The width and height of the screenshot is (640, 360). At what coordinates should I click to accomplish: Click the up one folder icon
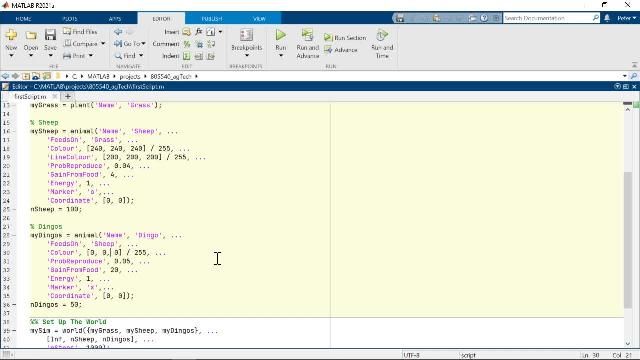pyautogui.click(x=26, y=76)
